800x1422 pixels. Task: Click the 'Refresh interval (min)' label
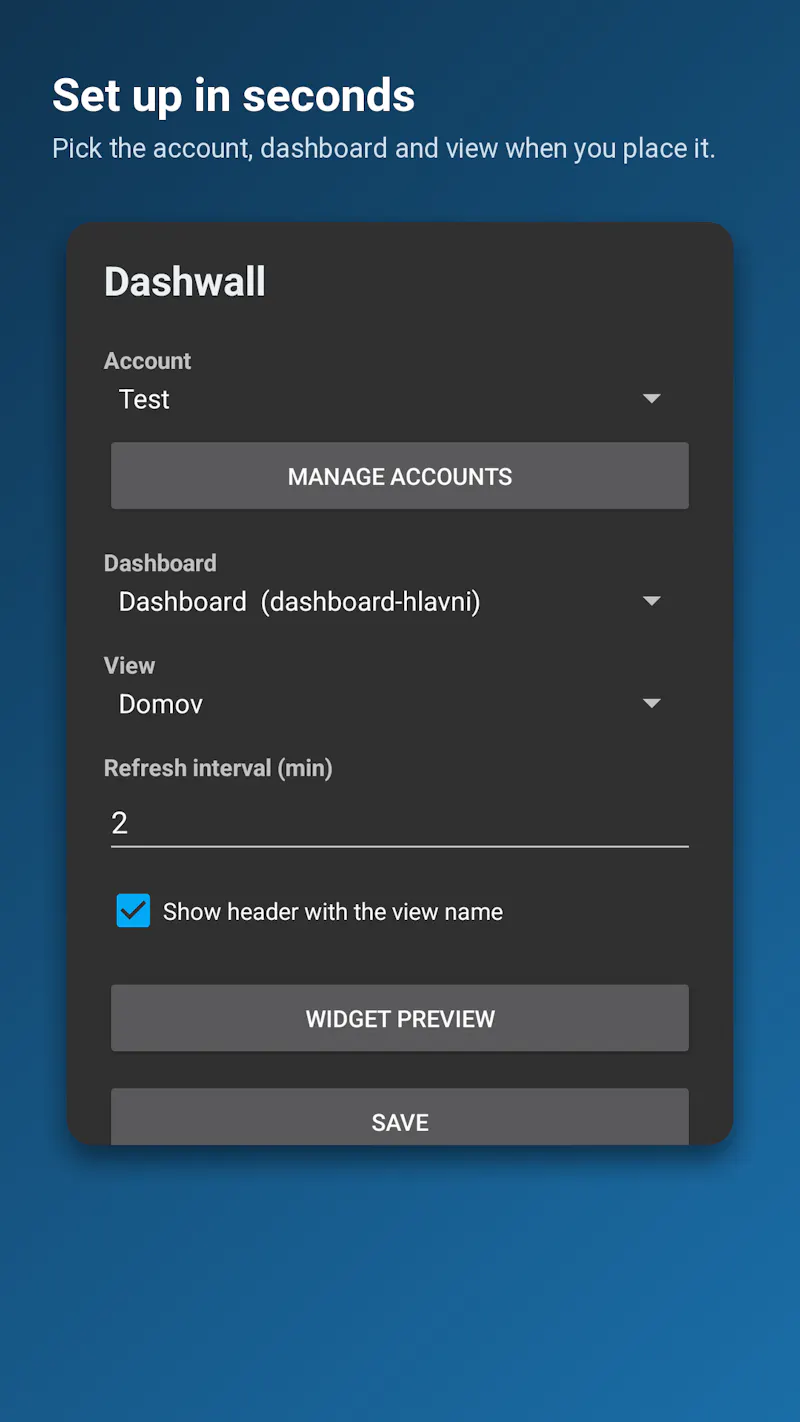tap(218, 768)
